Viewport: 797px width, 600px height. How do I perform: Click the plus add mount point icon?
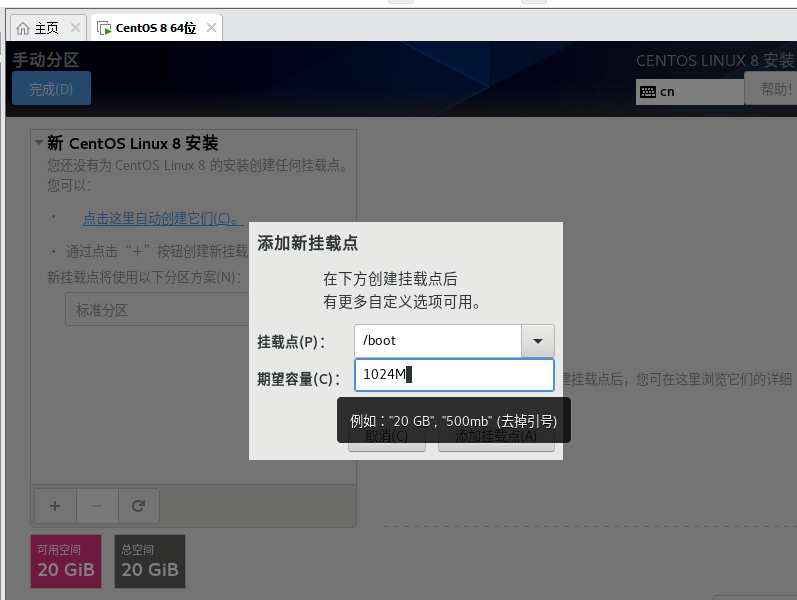tap(55, 506)
